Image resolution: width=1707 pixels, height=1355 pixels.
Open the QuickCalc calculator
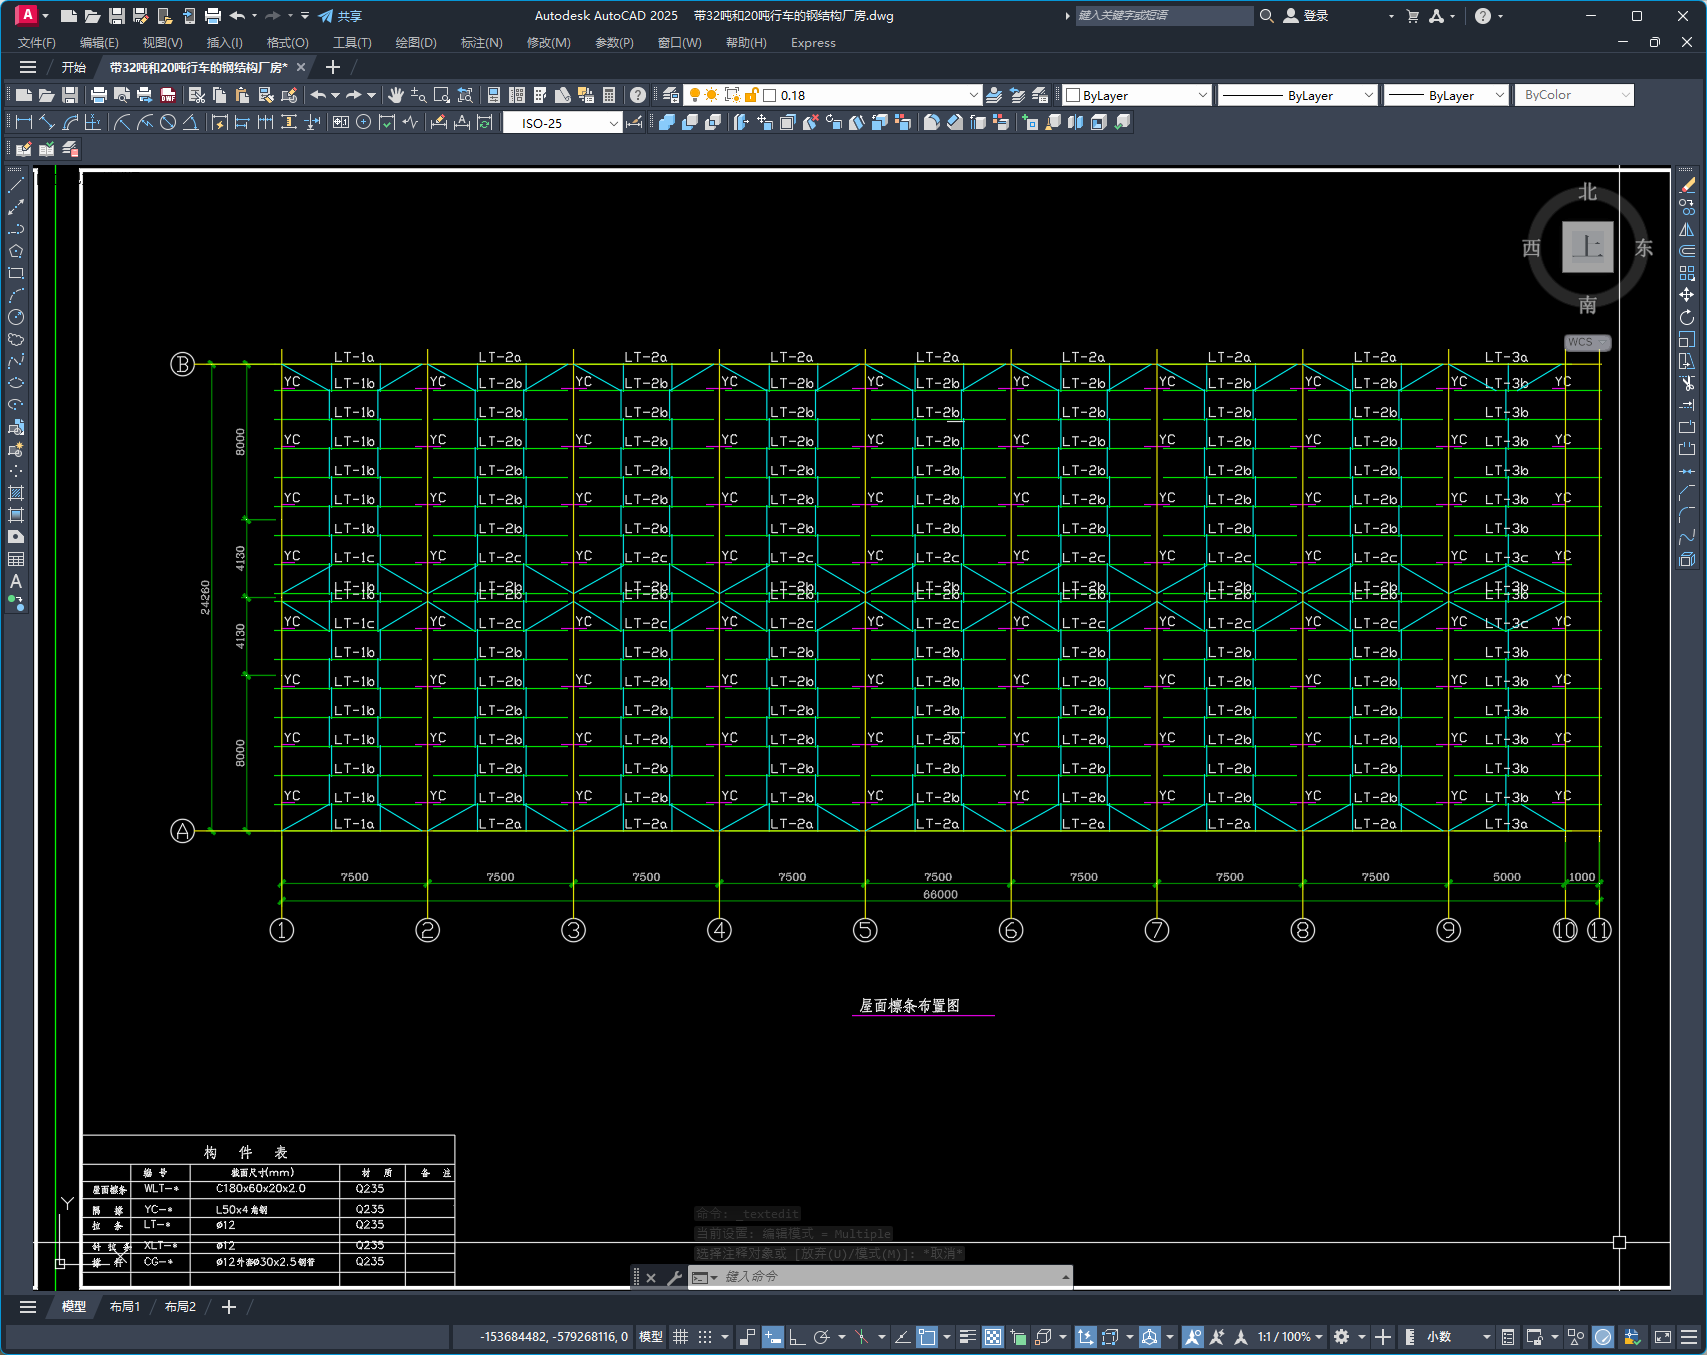609,95
